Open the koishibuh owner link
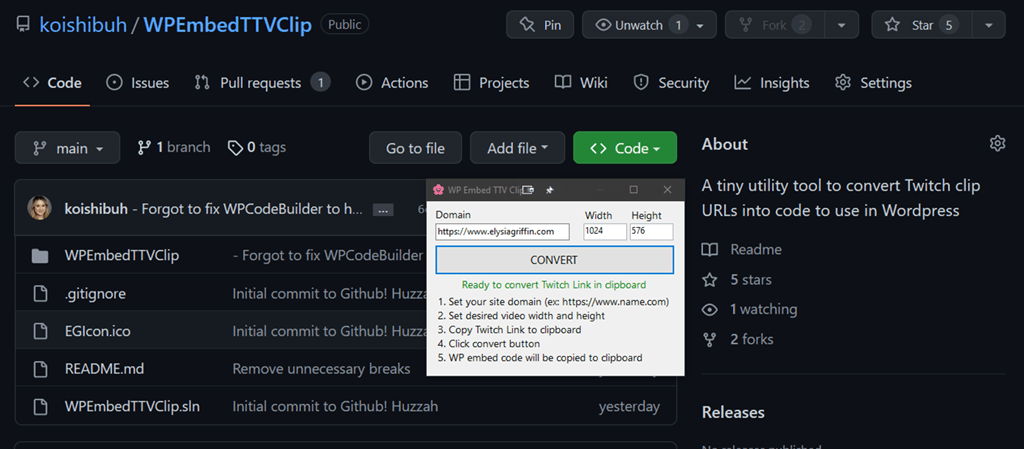 pos(83,25)
